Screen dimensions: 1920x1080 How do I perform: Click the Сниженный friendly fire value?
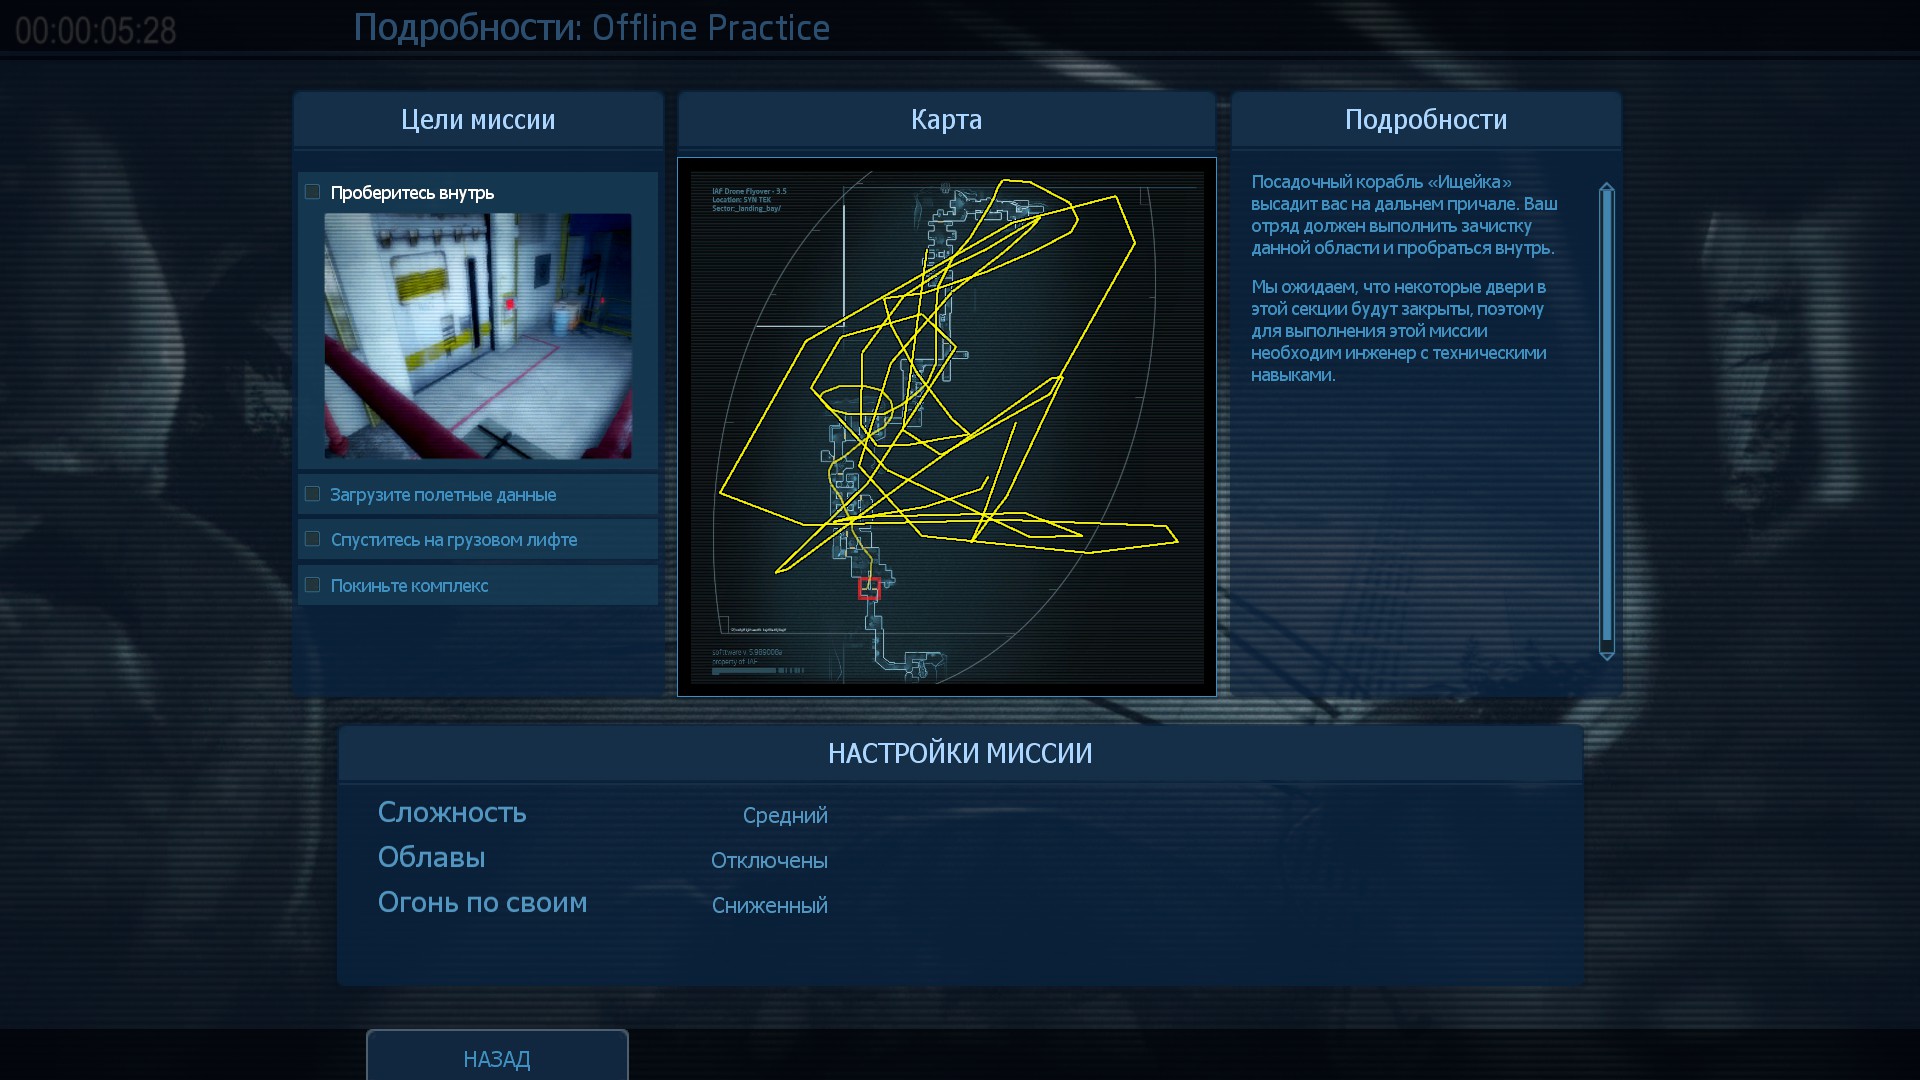click(x=769, y=906)
